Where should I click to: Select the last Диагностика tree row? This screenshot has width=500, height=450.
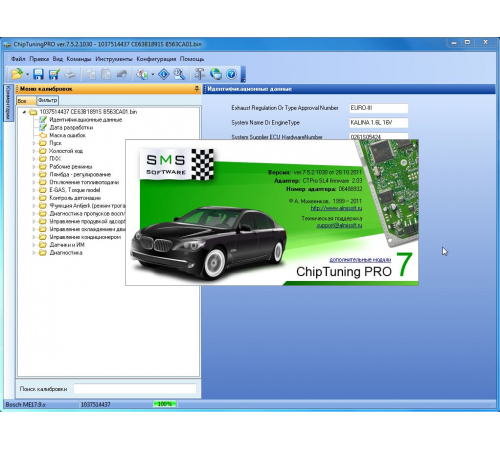tap(66, 253)
